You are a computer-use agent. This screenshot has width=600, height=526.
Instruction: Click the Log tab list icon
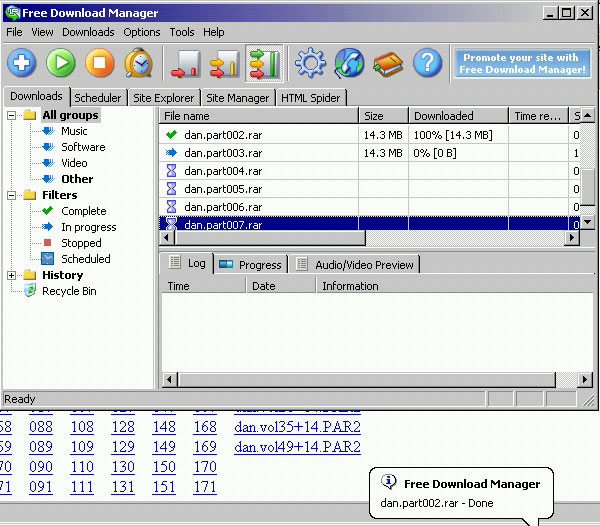pyautogui.click(x=175, y=262)
